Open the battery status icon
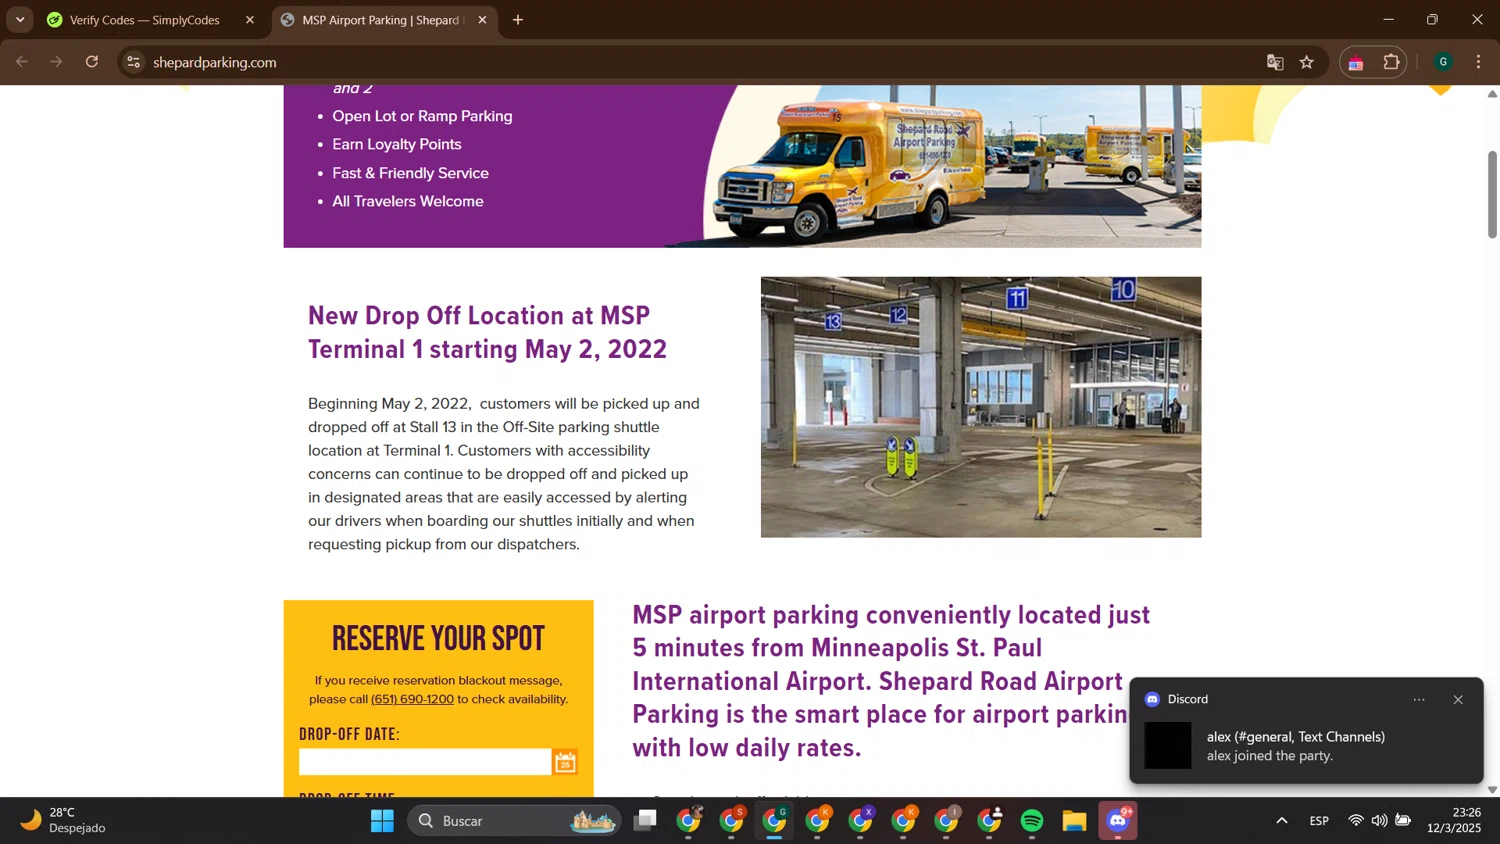The width and height of the screenshot is (1500, 844). click(1403, 821)
